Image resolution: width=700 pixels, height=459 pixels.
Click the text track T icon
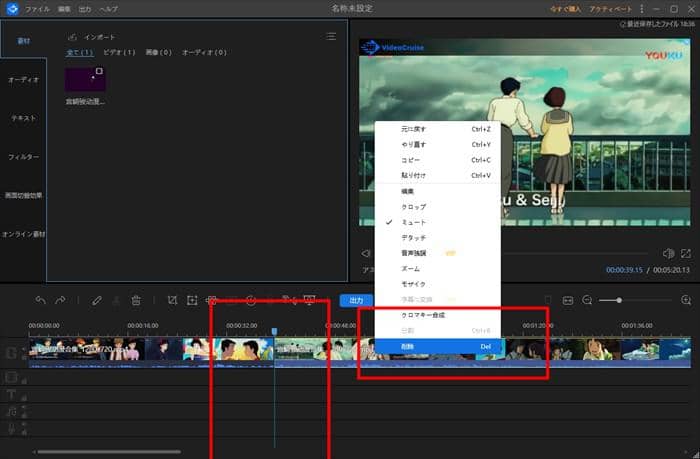(11, 395)
